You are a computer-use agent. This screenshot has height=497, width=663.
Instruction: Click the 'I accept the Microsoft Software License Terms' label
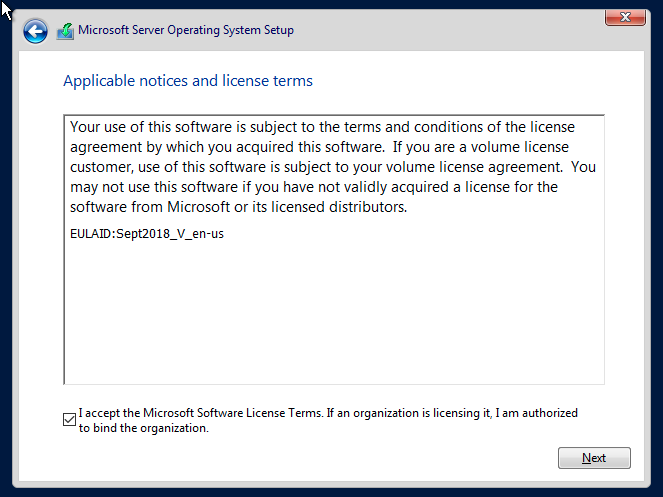pyautogui.click(x=201, y=413)
